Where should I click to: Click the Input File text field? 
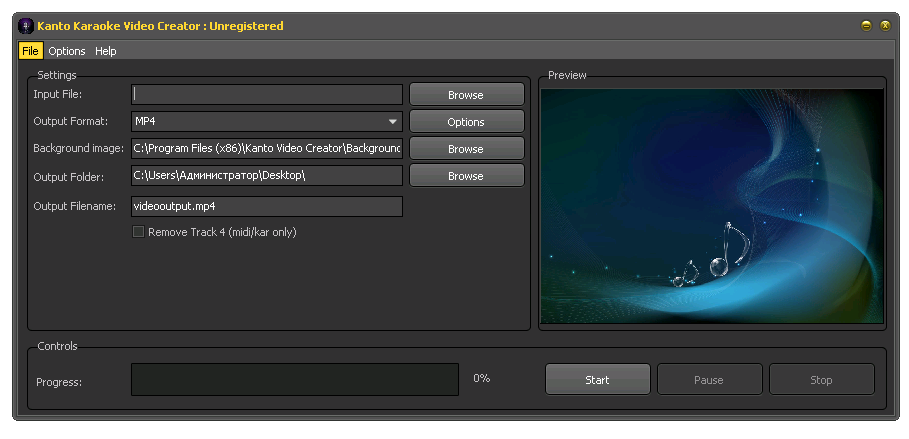[267, 95]
